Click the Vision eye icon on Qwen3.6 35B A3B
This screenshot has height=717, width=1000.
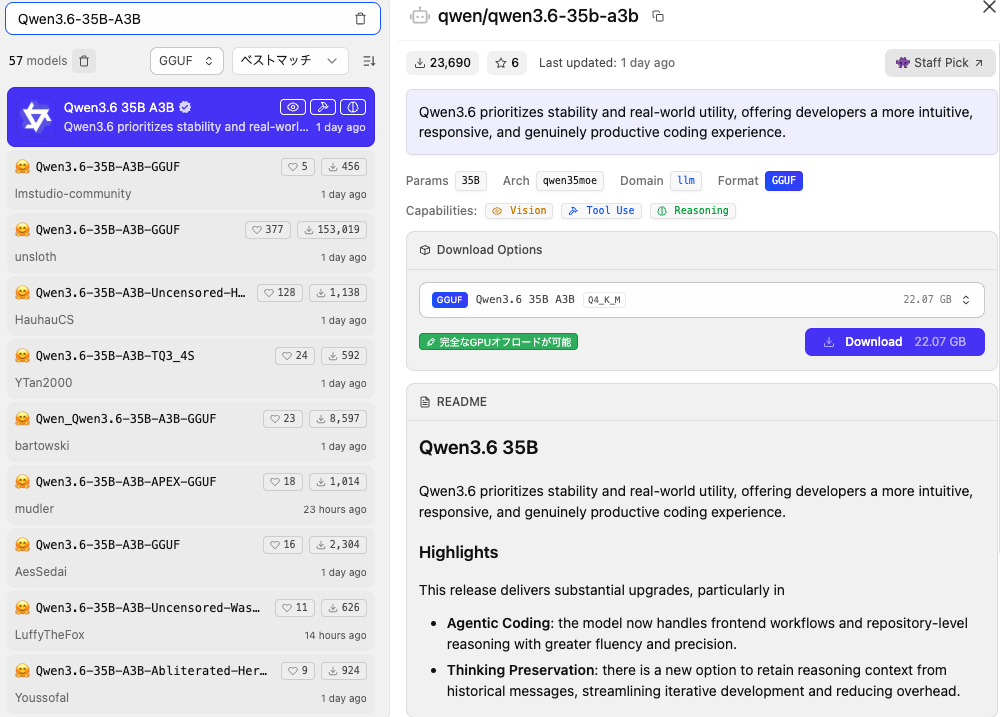pyautogui.click(x=293, y=107)
